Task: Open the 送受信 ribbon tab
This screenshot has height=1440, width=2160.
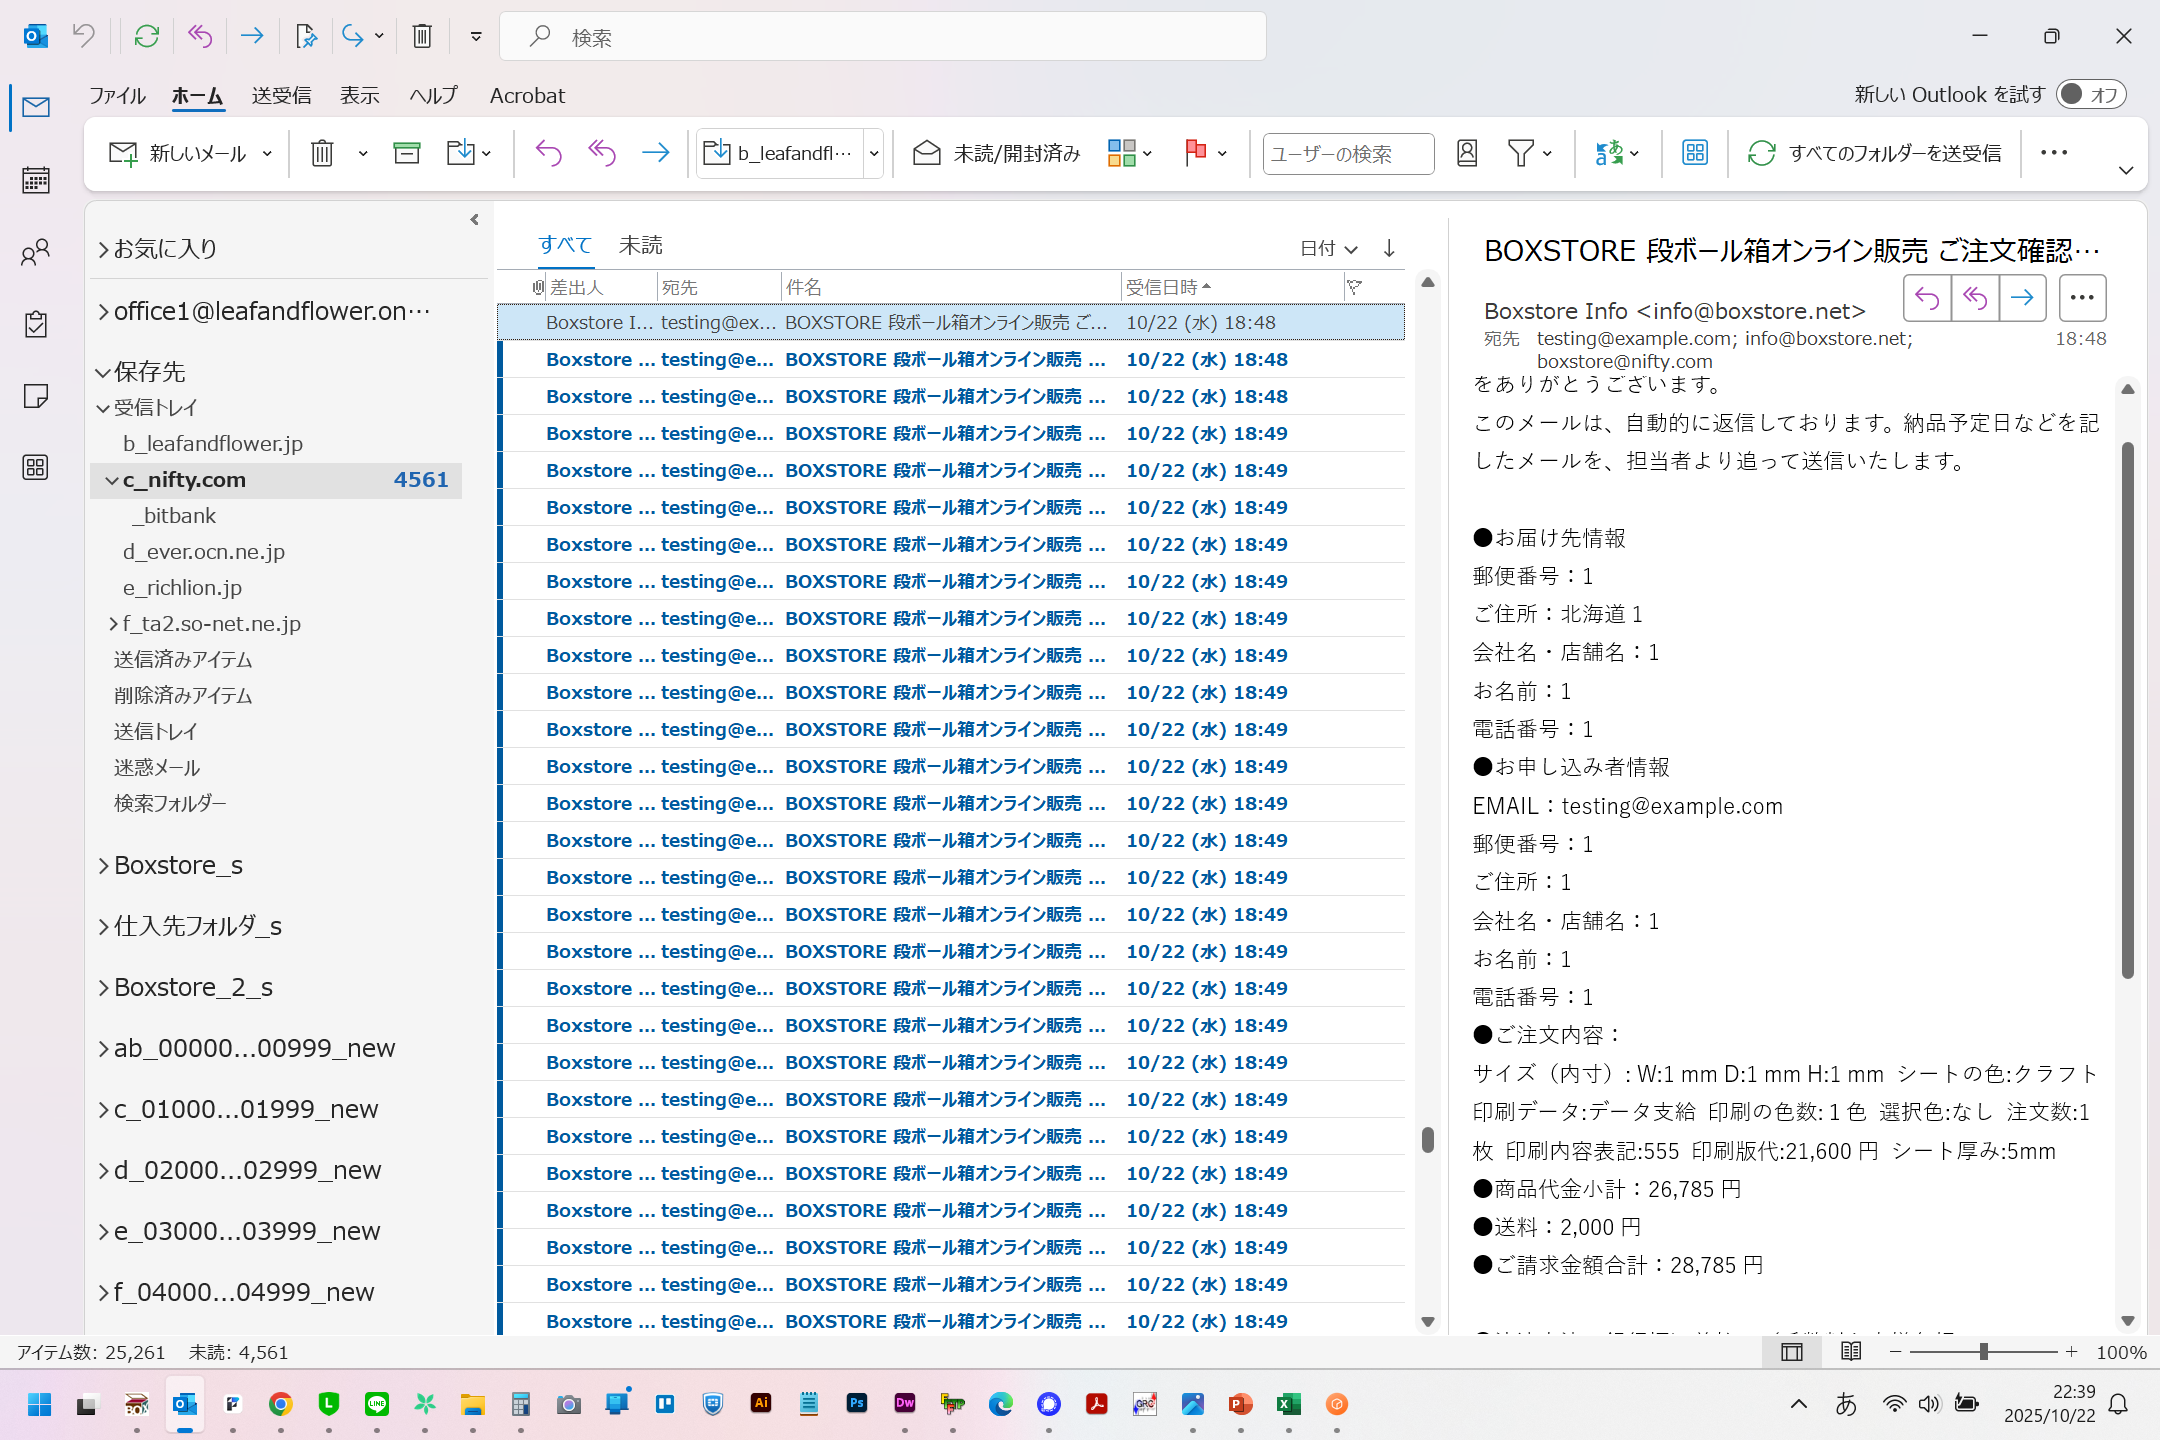Action: [x=281, y=95]
